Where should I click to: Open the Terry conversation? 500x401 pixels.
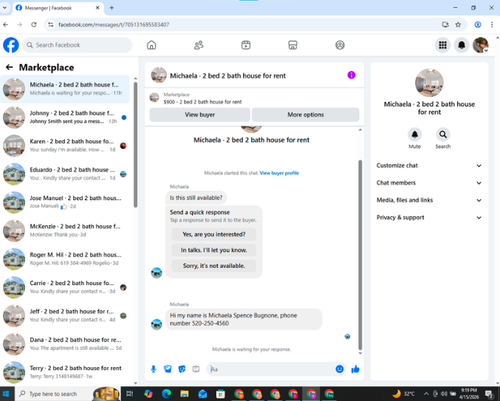pyautogui.click(x=65, y=372)
